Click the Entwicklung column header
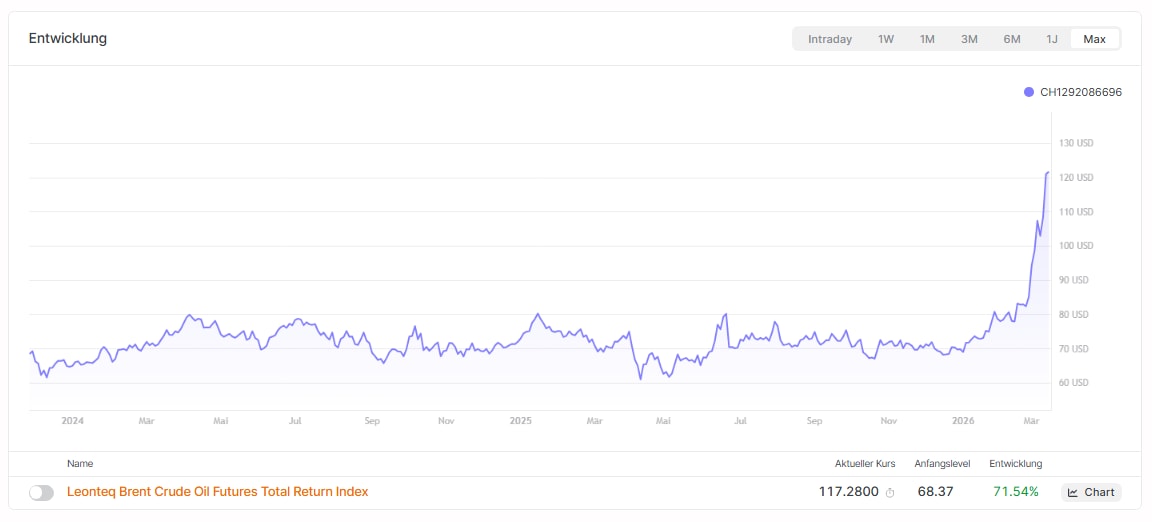 [1016, 464]
